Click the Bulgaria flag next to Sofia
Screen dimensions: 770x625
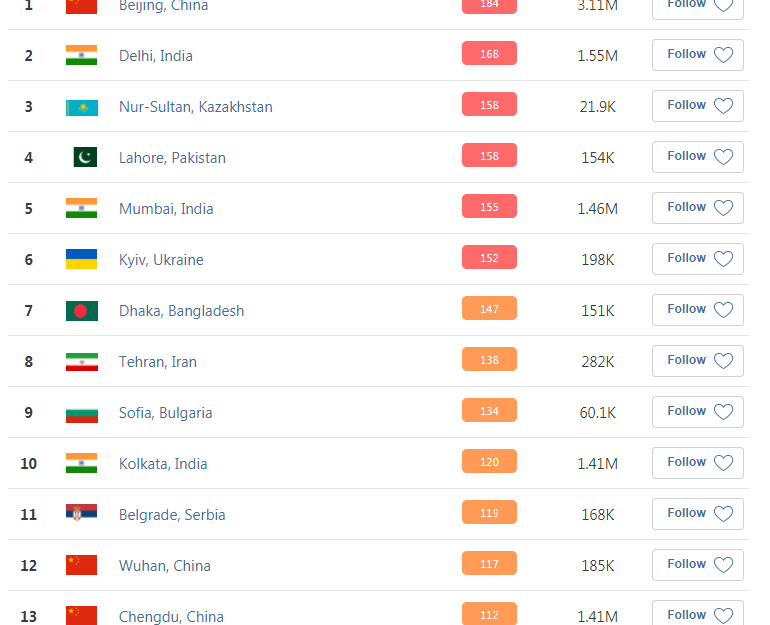(x=82, y=413)
